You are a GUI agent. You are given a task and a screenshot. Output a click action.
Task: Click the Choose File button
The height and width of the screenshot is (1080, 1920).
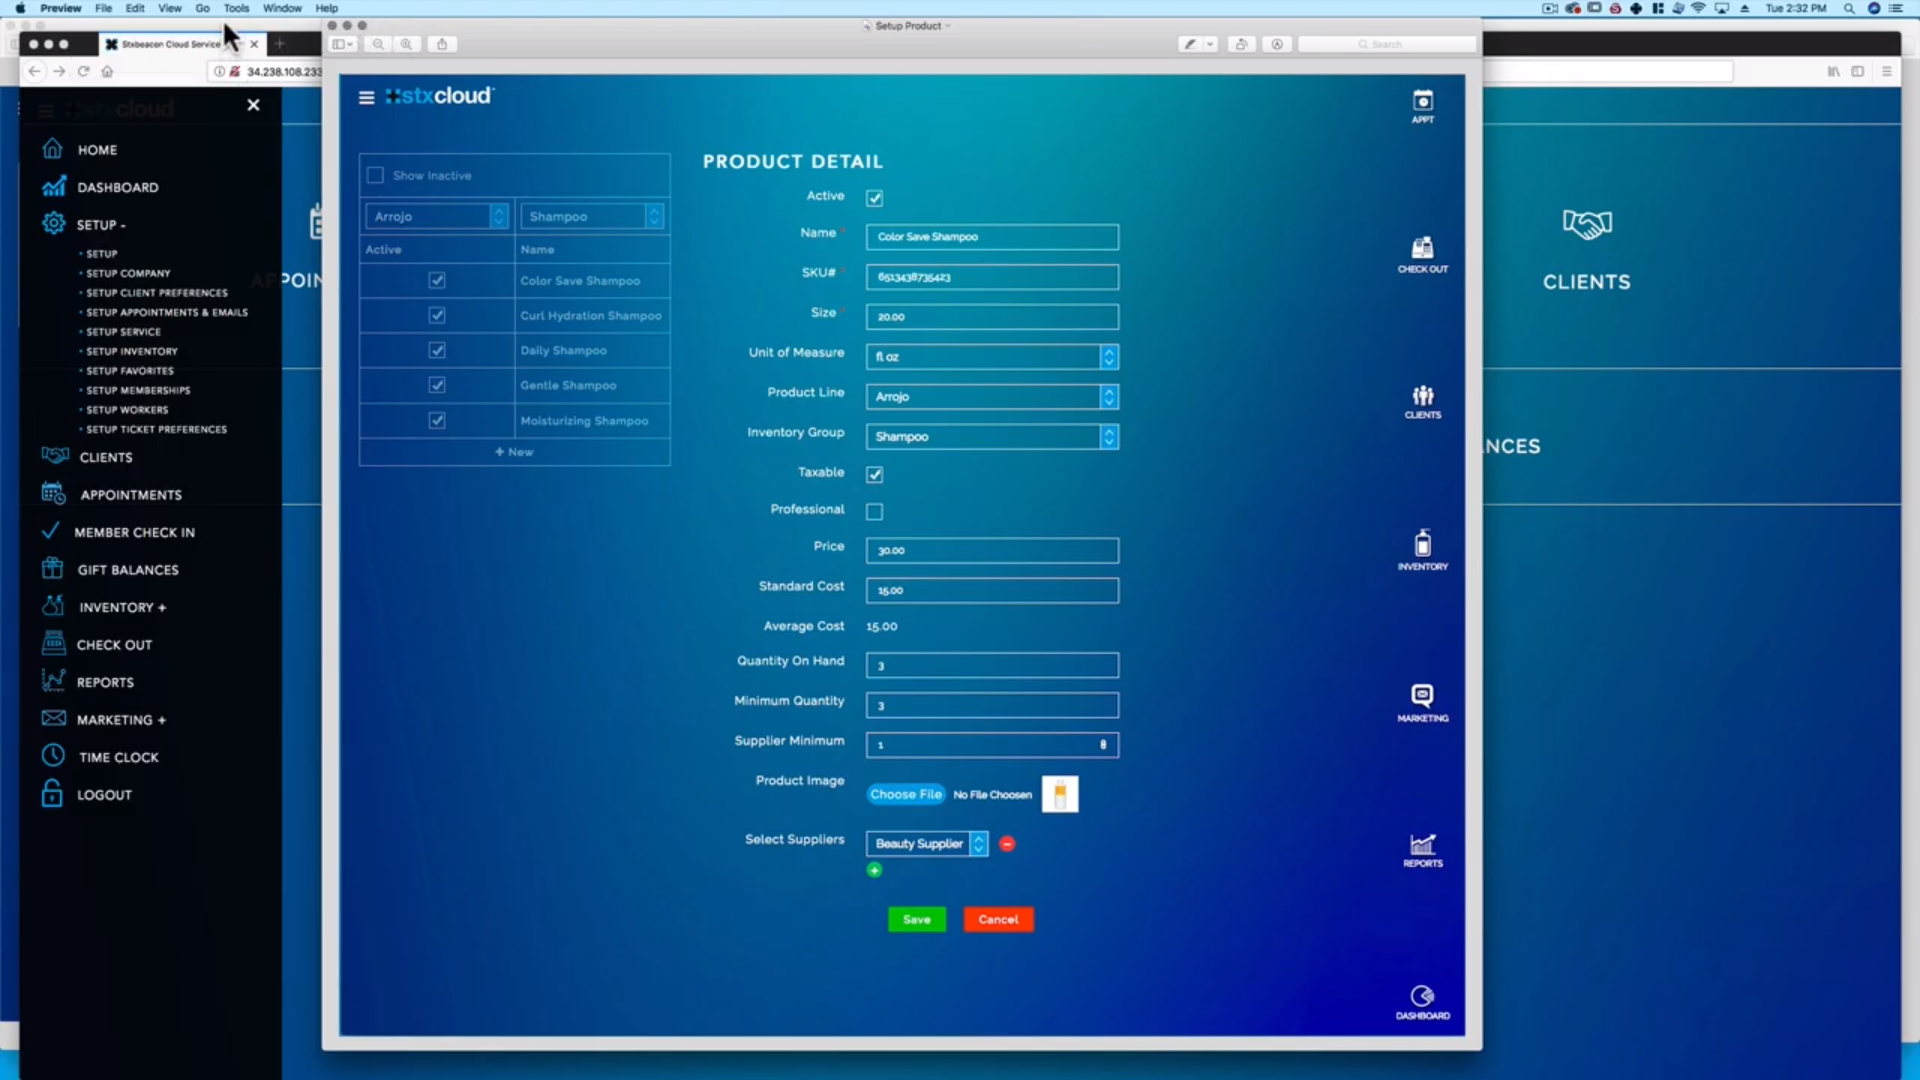(905, 794)
